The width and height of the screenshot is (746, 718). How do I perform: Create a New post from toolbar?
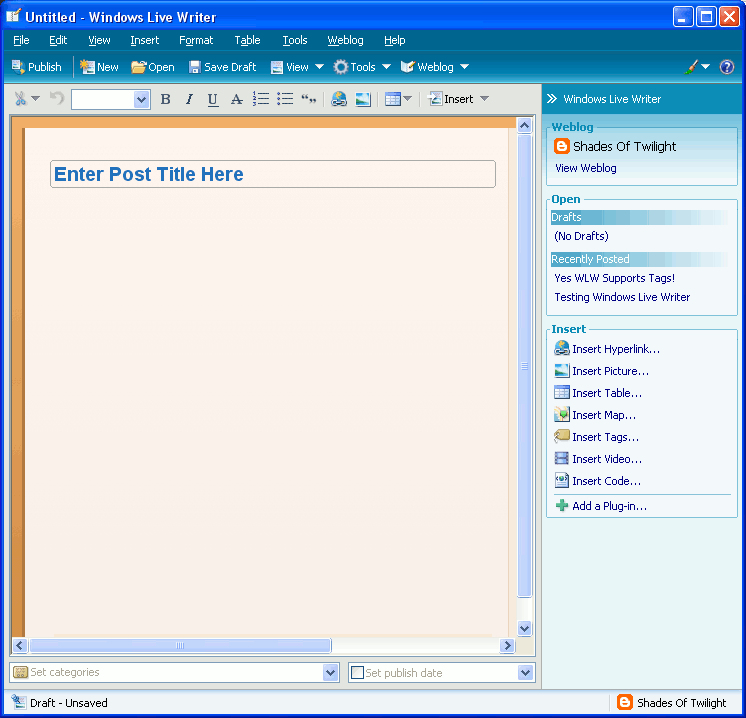99,67
